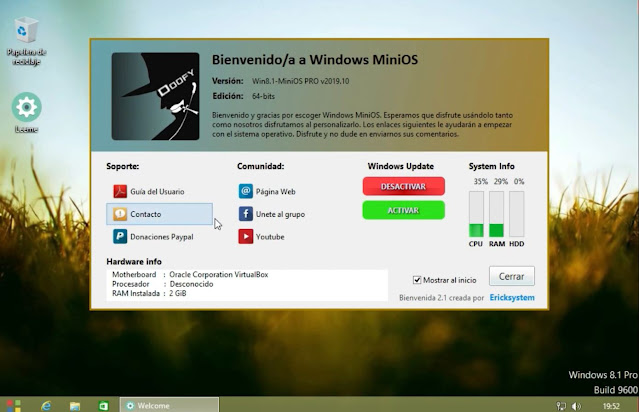
Task: Click the 'Soporte:' section label
Action: [123, 166]
